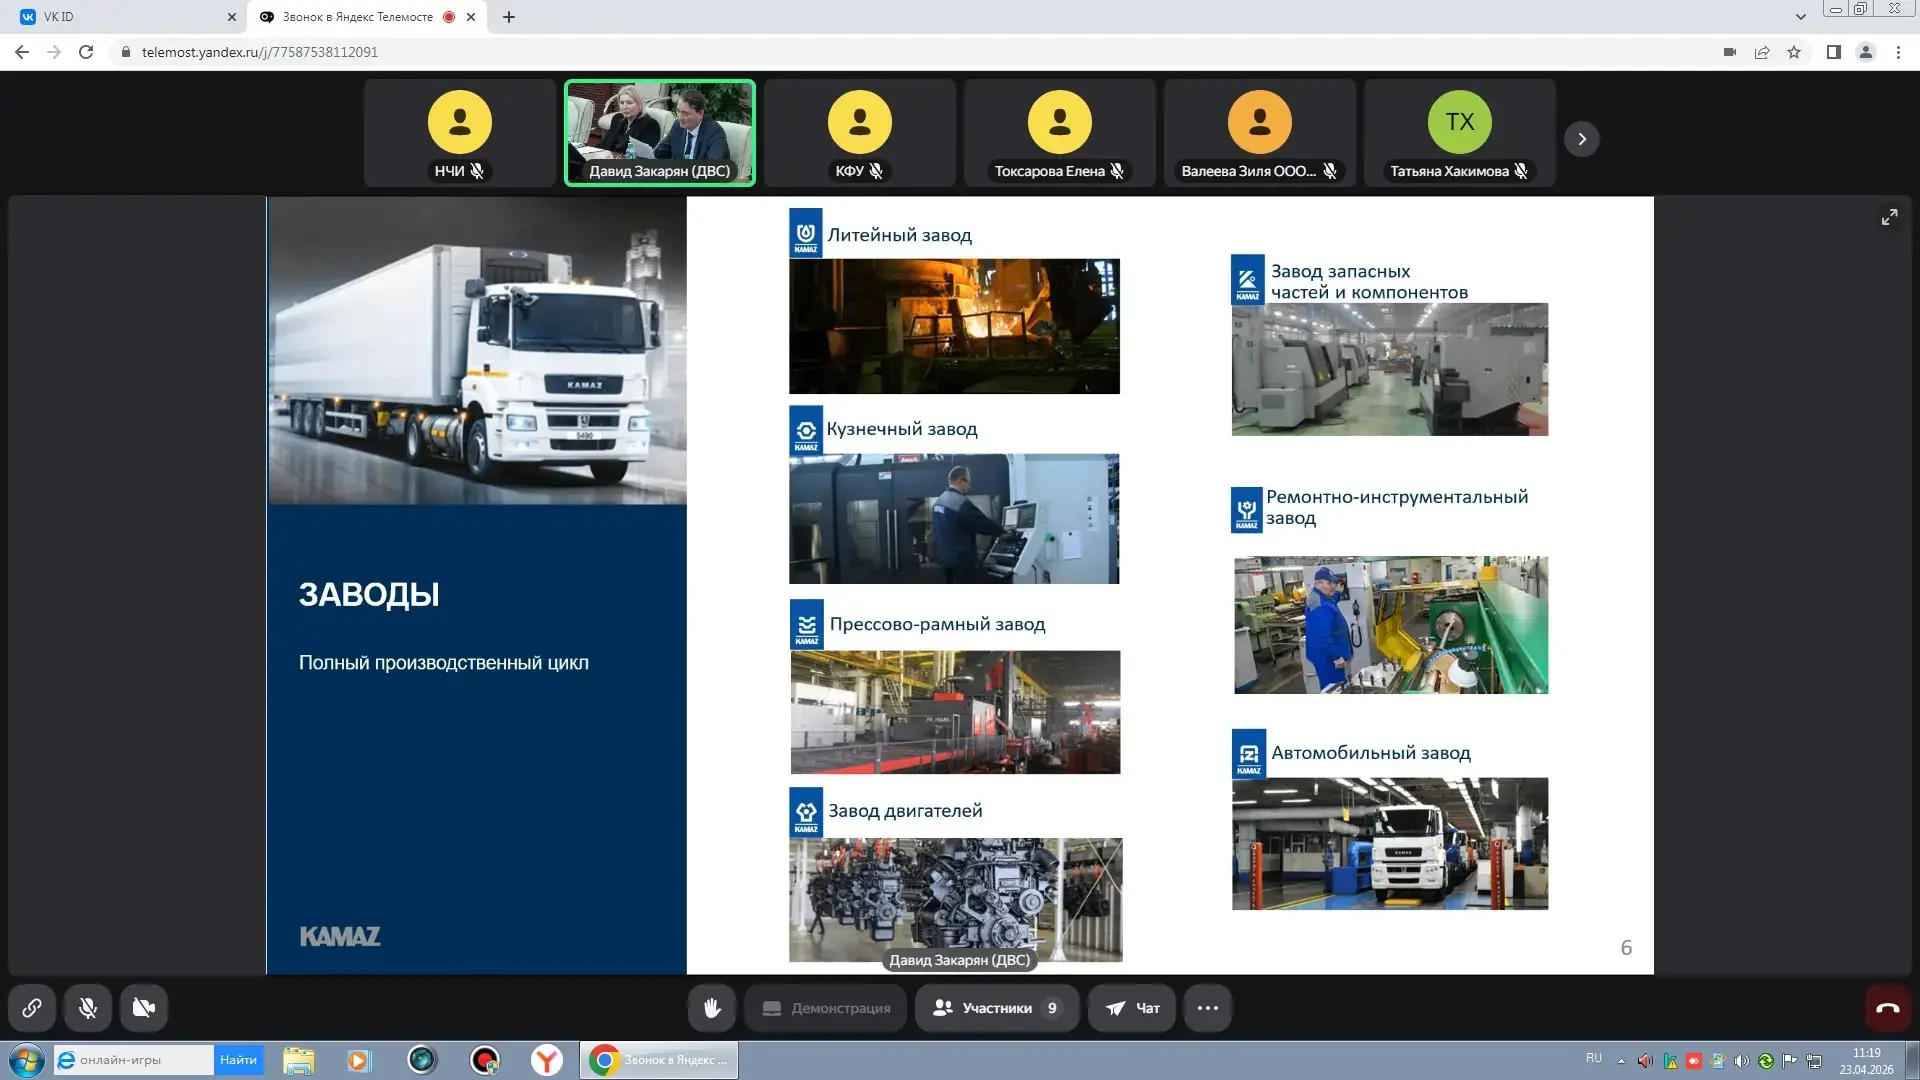
Task: Launch Windows Media Player from taskbar
Action: 359,1060
